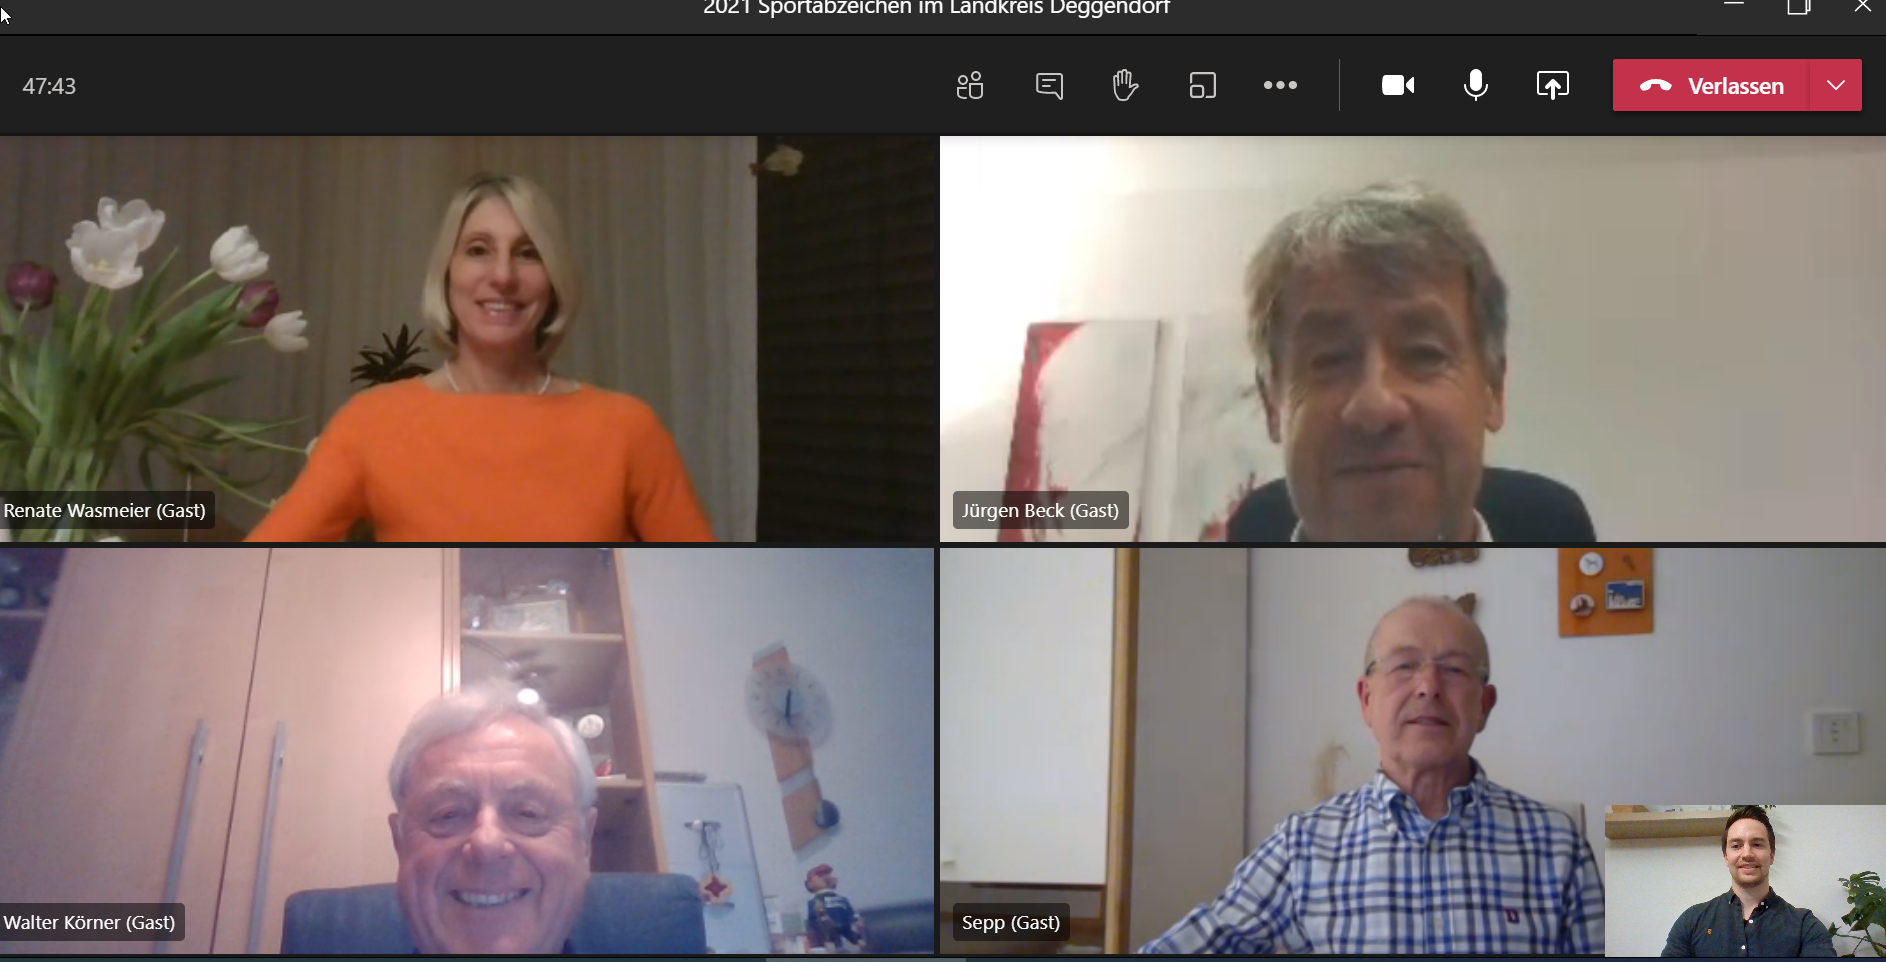Expand the Verlassen dropdown arrow
The width and height of the screenshot is (1886, 962).
(x=1836, y=86)
